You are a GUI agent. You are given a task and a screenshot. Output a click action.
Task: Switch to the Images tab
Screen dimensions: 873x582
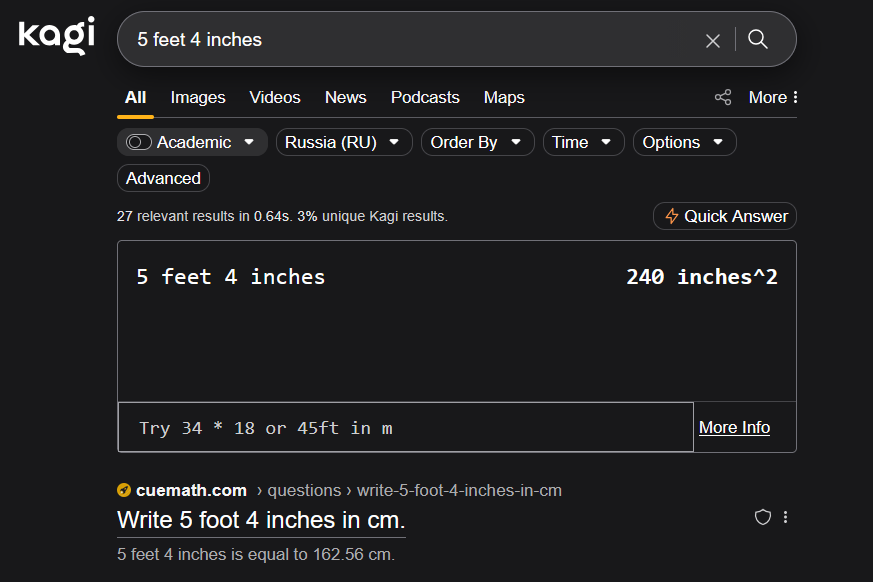tap(198, 97)
